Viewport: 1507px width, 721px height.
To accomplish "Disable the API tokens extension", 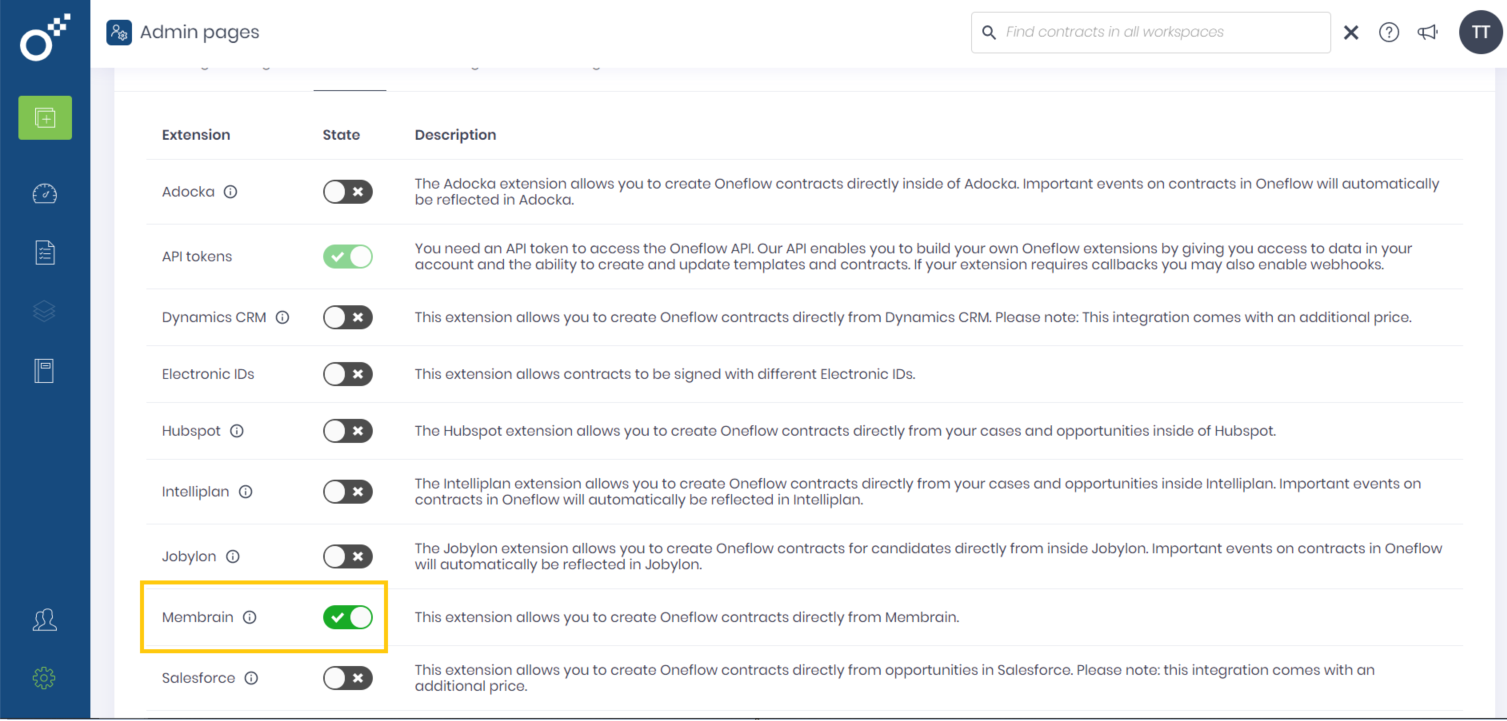I will pyautogui.click(x=347, y=256).
